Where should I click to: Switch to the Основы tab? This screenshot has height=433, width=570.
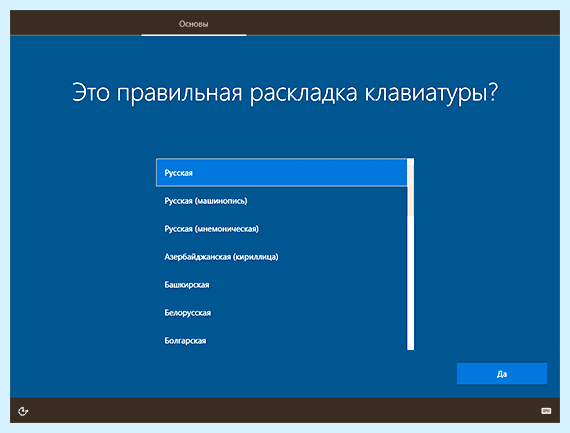tap(193, 24)
